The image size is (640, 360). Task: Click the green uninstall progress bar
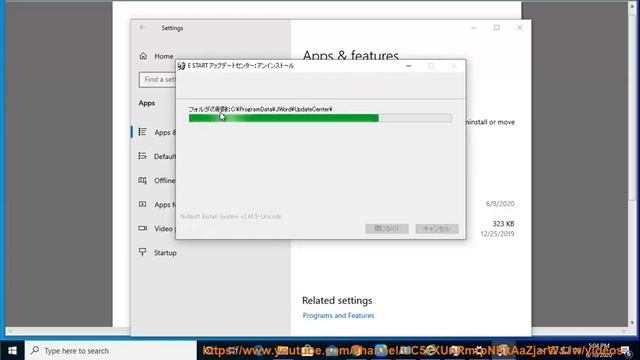[320, 118]
